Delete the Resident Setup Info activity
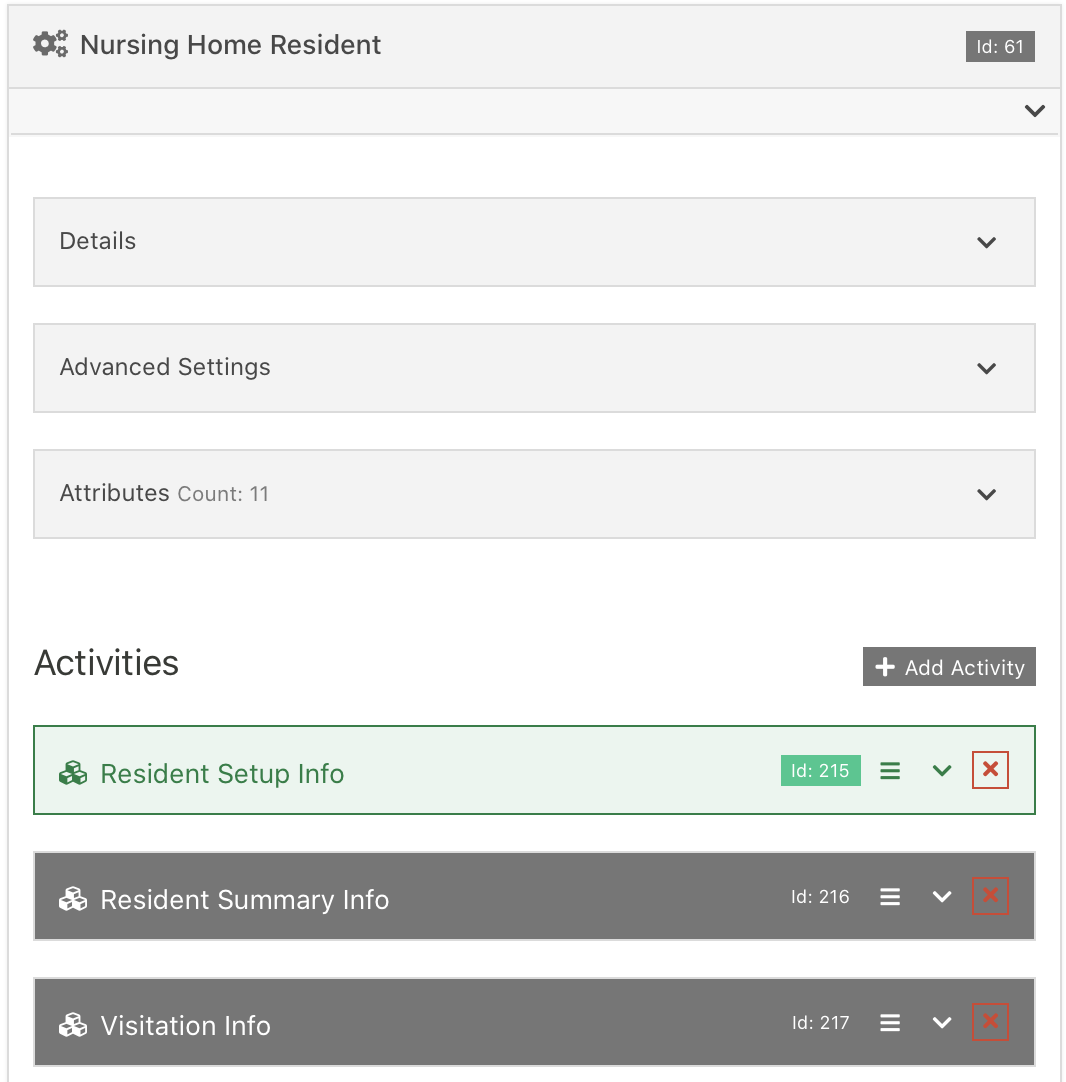 pos(990,769)
